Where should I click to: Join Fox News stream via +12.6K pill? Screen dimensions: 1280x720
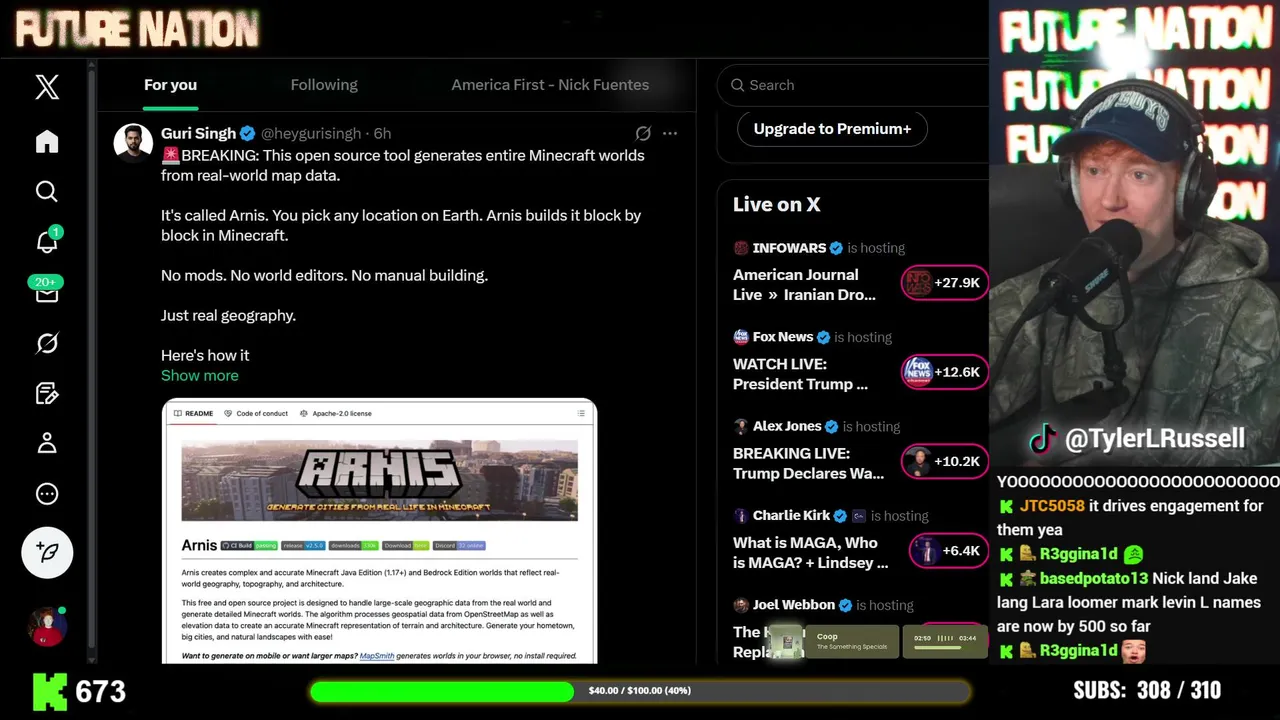pos(944,372)
